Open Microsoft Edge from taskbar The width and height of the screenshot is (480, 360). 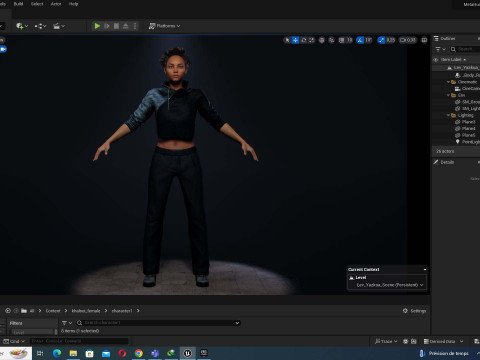57,353
